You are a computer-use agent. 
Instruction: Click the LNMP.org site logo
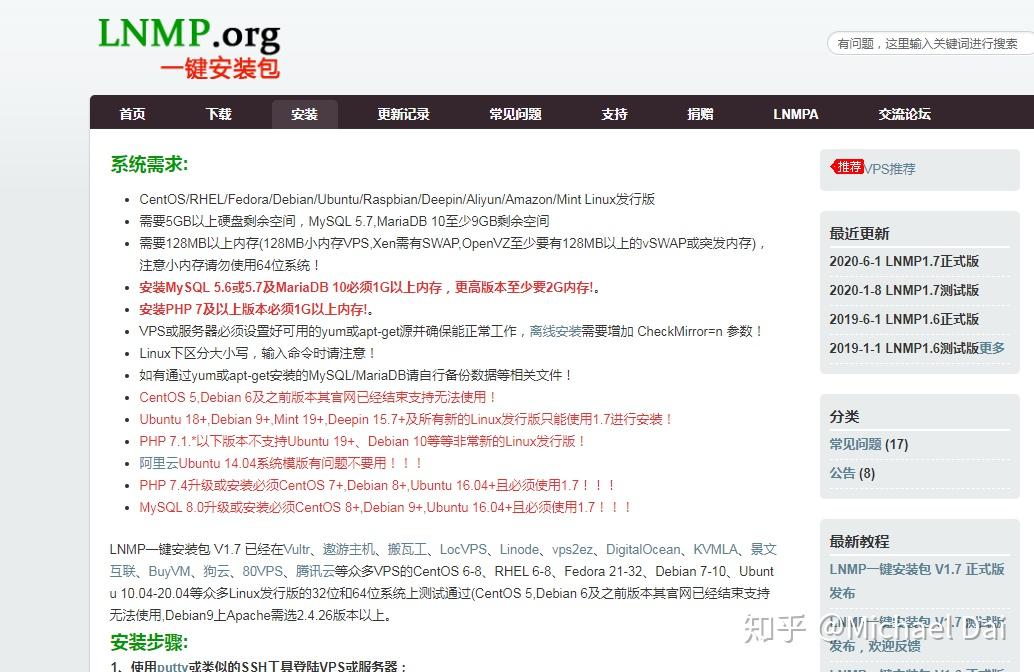click(189, 49)
